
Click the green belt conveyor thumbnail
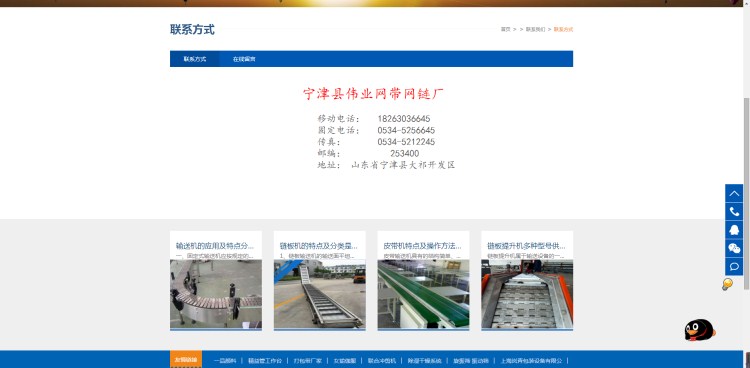423,294
